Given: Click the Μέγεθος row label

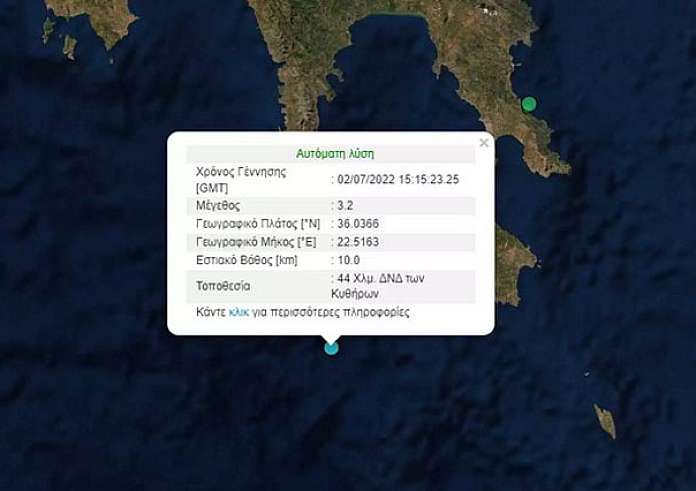Looking at the screenshot, I should coord(218,206).
